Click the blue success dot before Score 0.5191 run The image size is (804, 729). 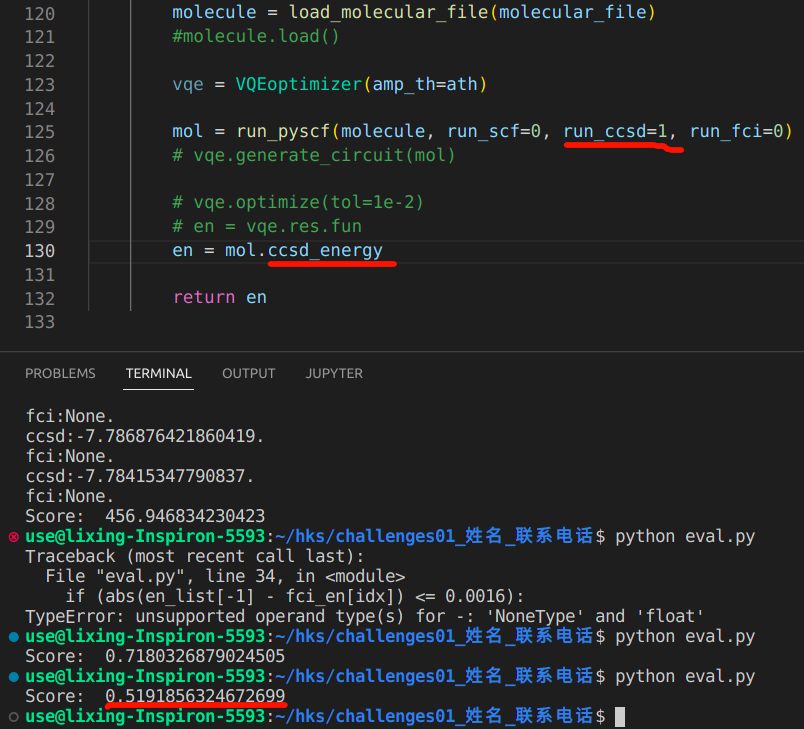pyautogui.click(x=13, y=677)
